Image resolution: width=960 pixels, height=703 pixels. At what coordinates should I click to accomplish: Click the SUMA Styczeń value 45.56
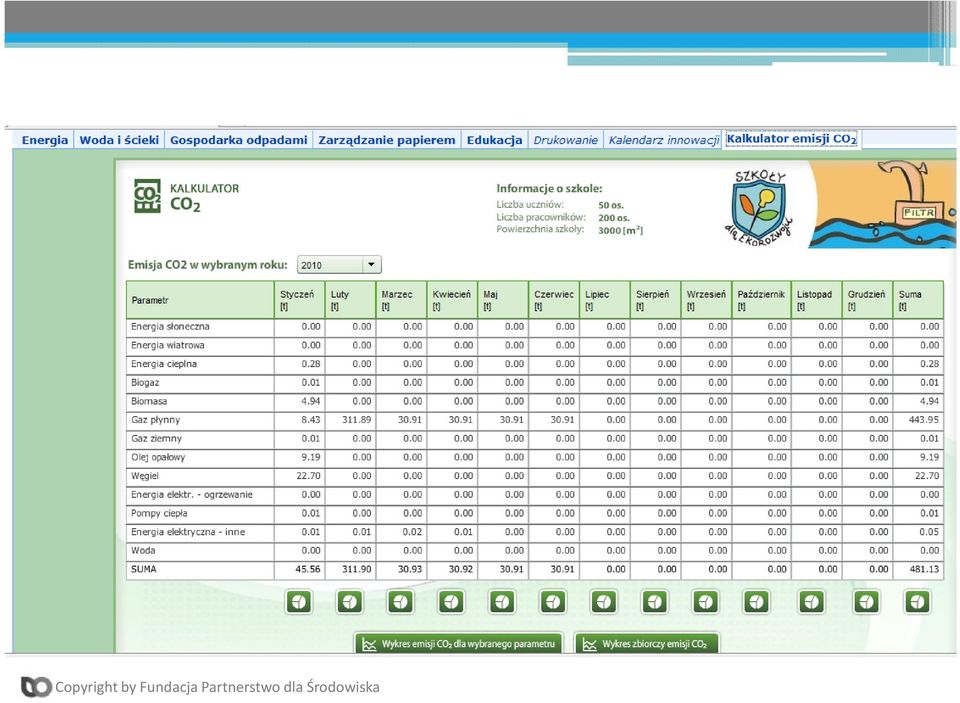[308, 570]
